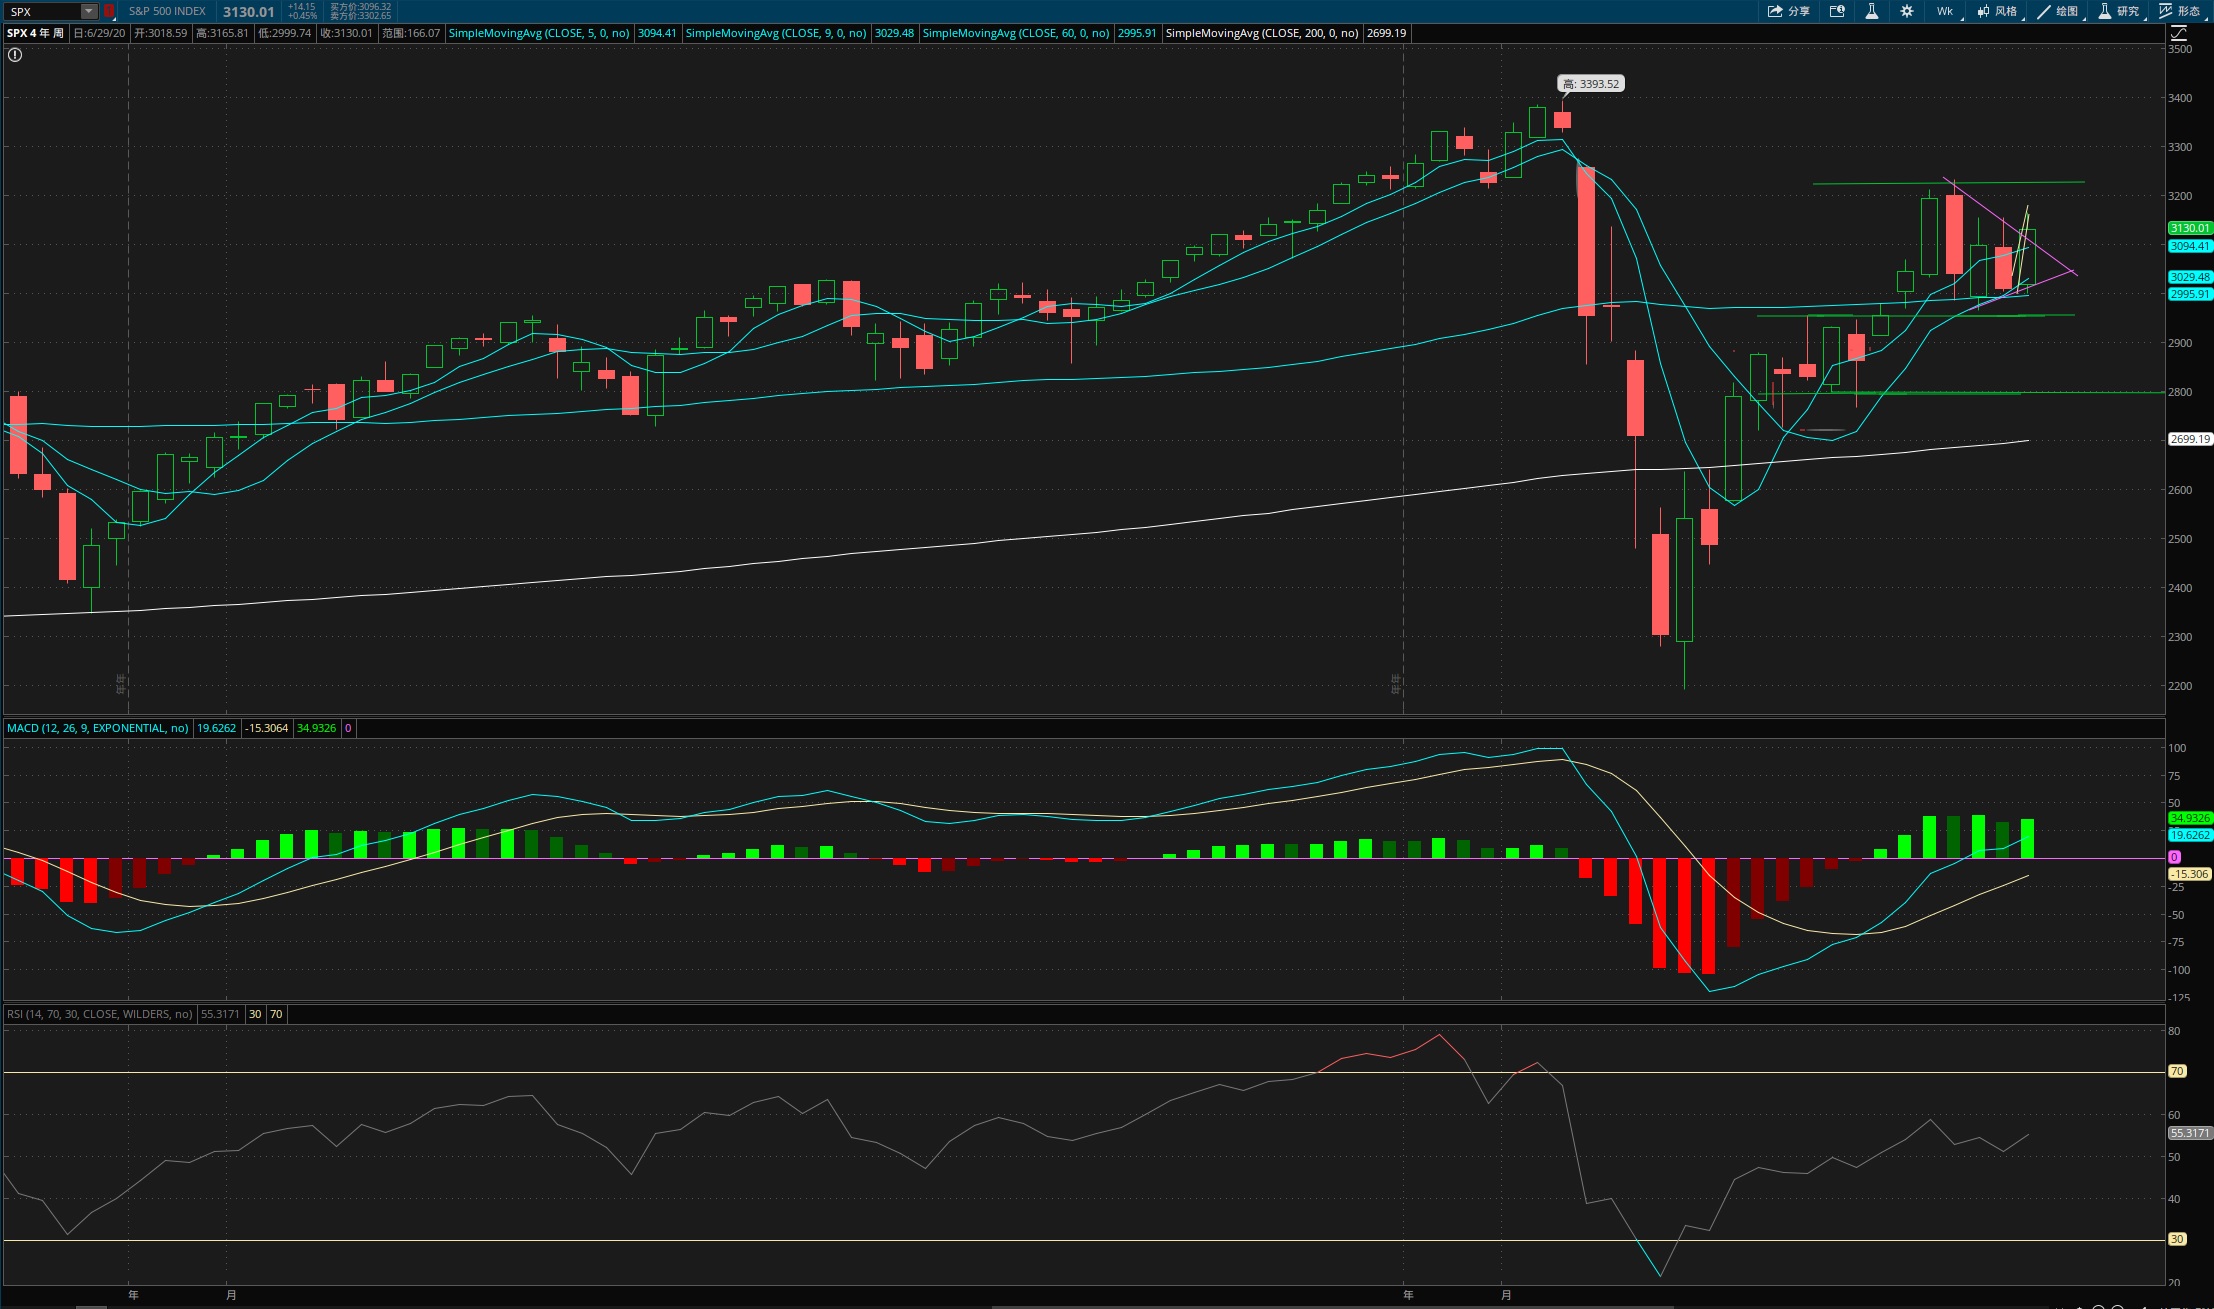Click MACD value 19.6262 in study header
This screenshot has height=1309, width=2214.
pos(216,728)
